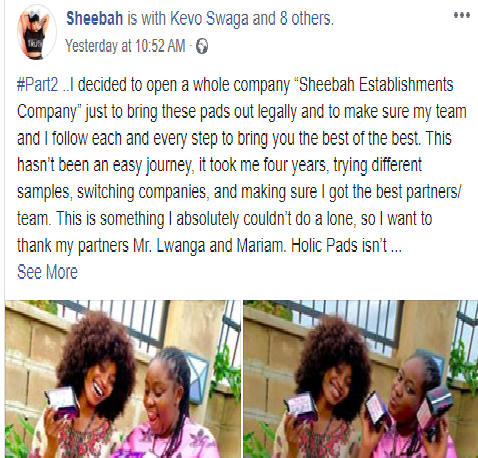Click the "Sheebah Establishments" text in the post
The image size is (478, 458).
(x=376, y=85)
